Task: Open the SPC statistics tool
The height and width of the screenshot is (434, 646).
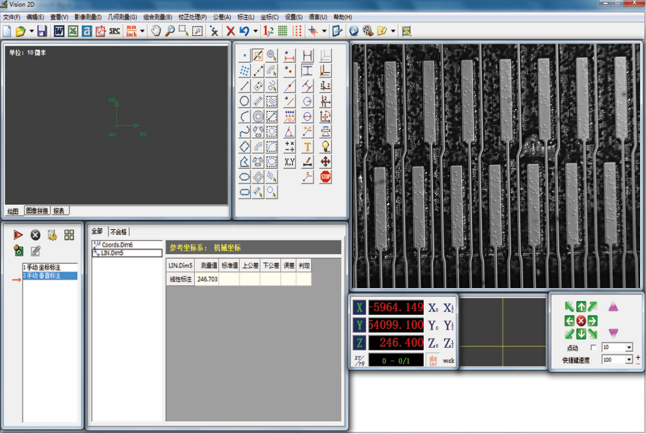Action: (114, 32)
